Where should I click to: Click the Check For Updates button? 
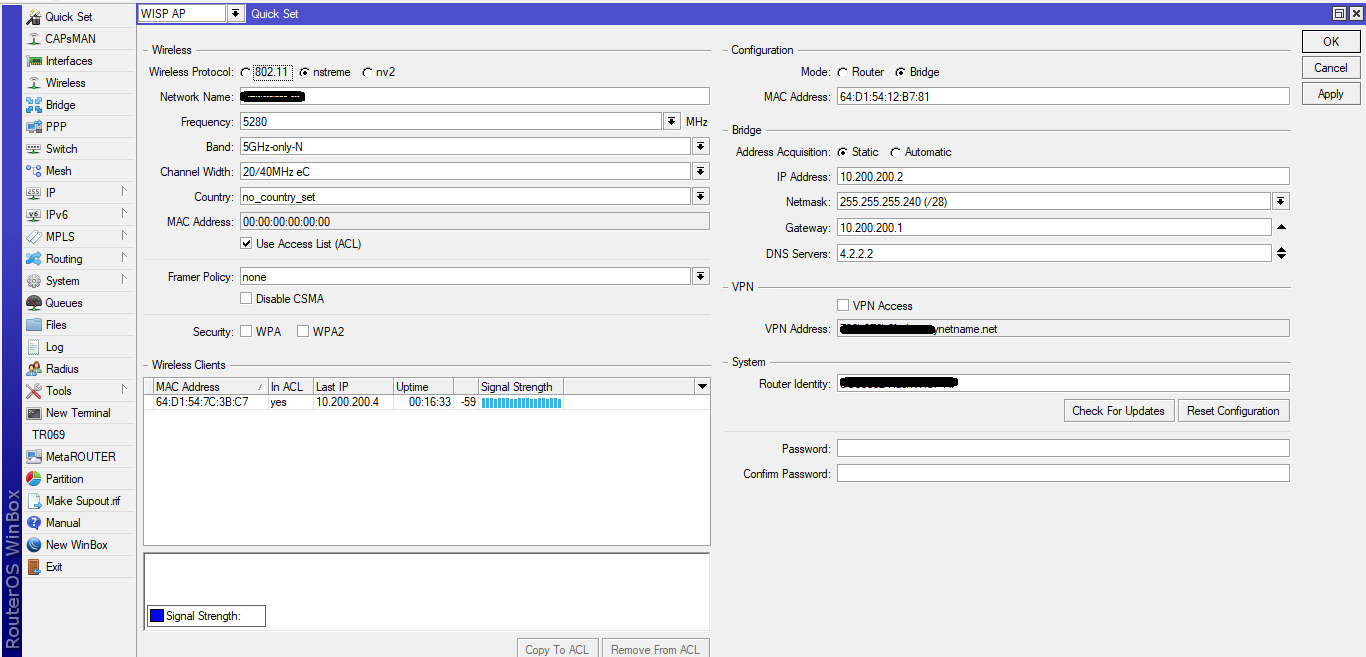pyautogui.click(x=1118, y=410)
